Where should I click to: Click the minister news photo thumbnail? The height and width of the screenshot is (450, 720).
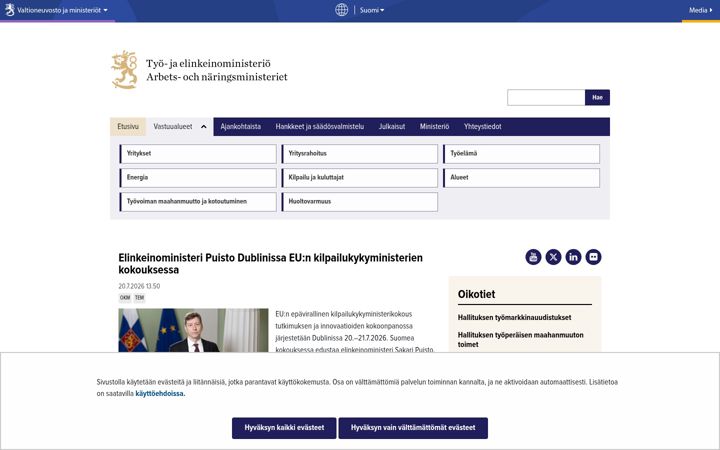point(193,330)
